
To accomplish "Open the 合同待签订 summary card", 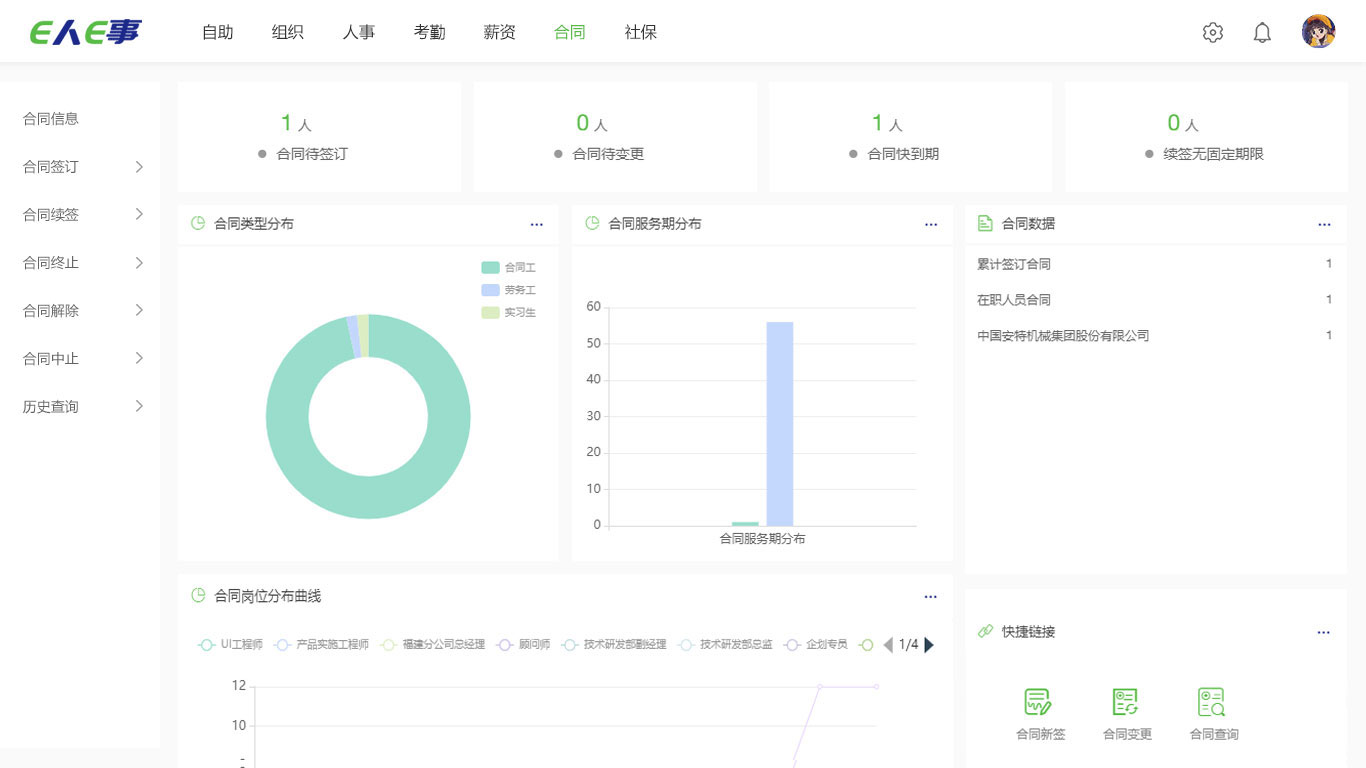I will click(319, 137).
